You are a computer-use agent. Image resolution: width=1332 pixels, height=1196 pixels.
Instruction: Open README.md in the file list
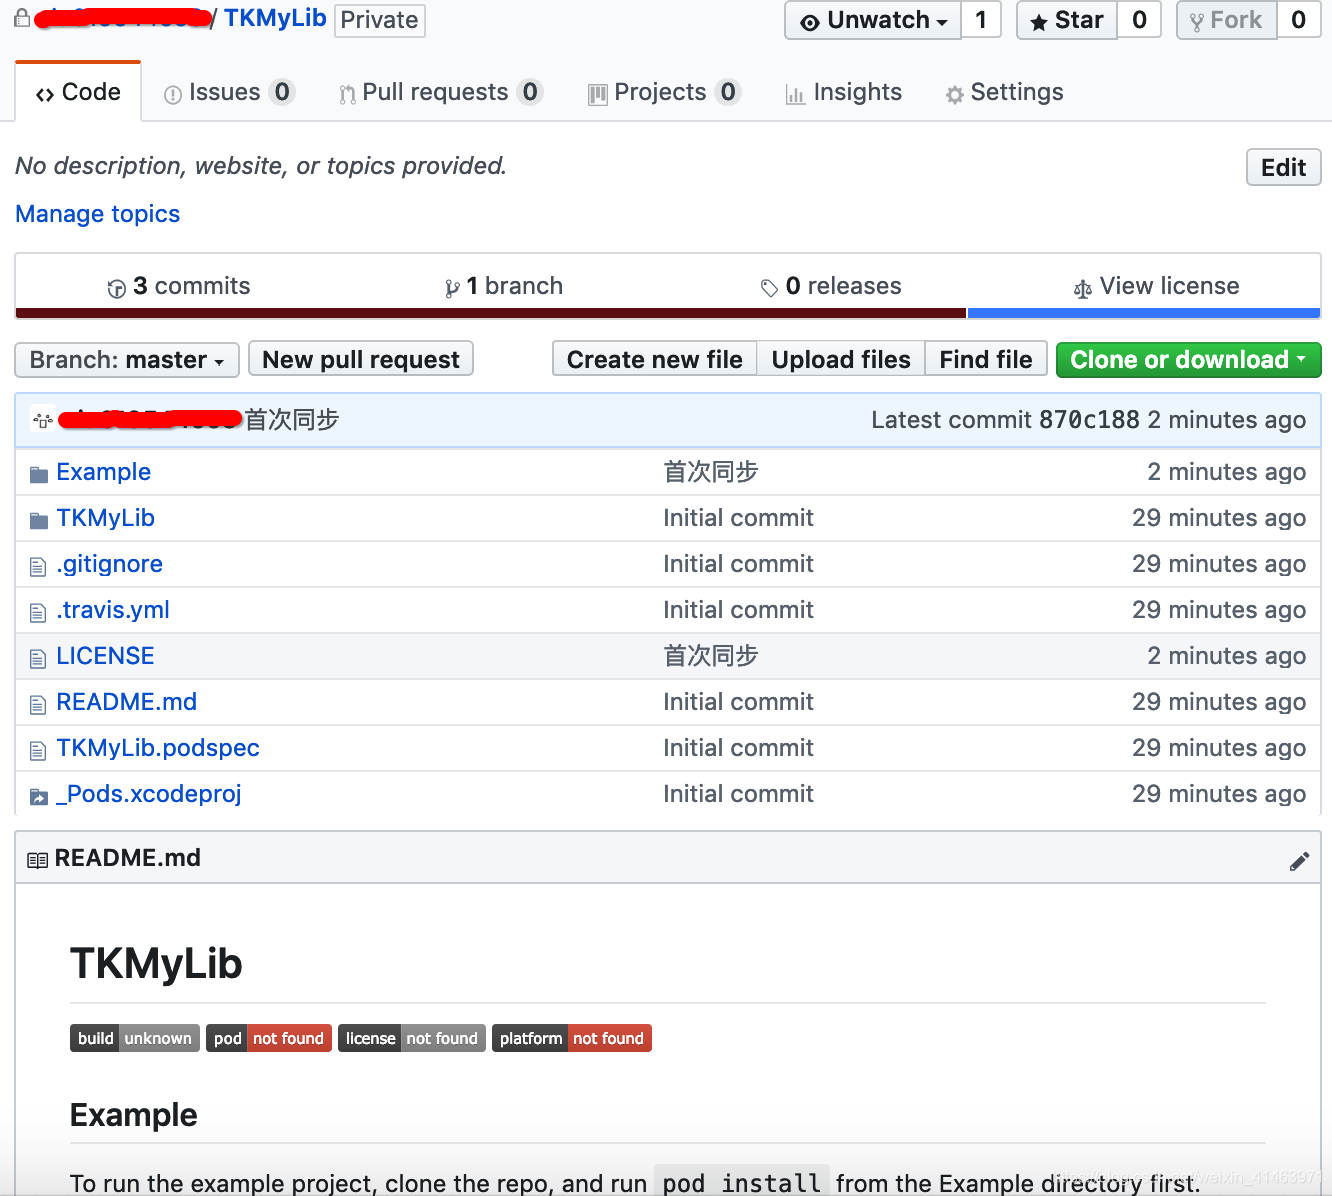click(127, 702)
